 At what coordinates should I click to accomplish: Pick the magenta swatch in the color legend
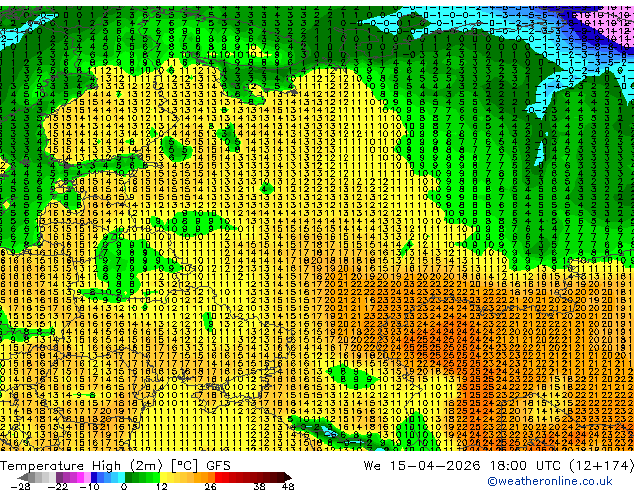(80, 477)
